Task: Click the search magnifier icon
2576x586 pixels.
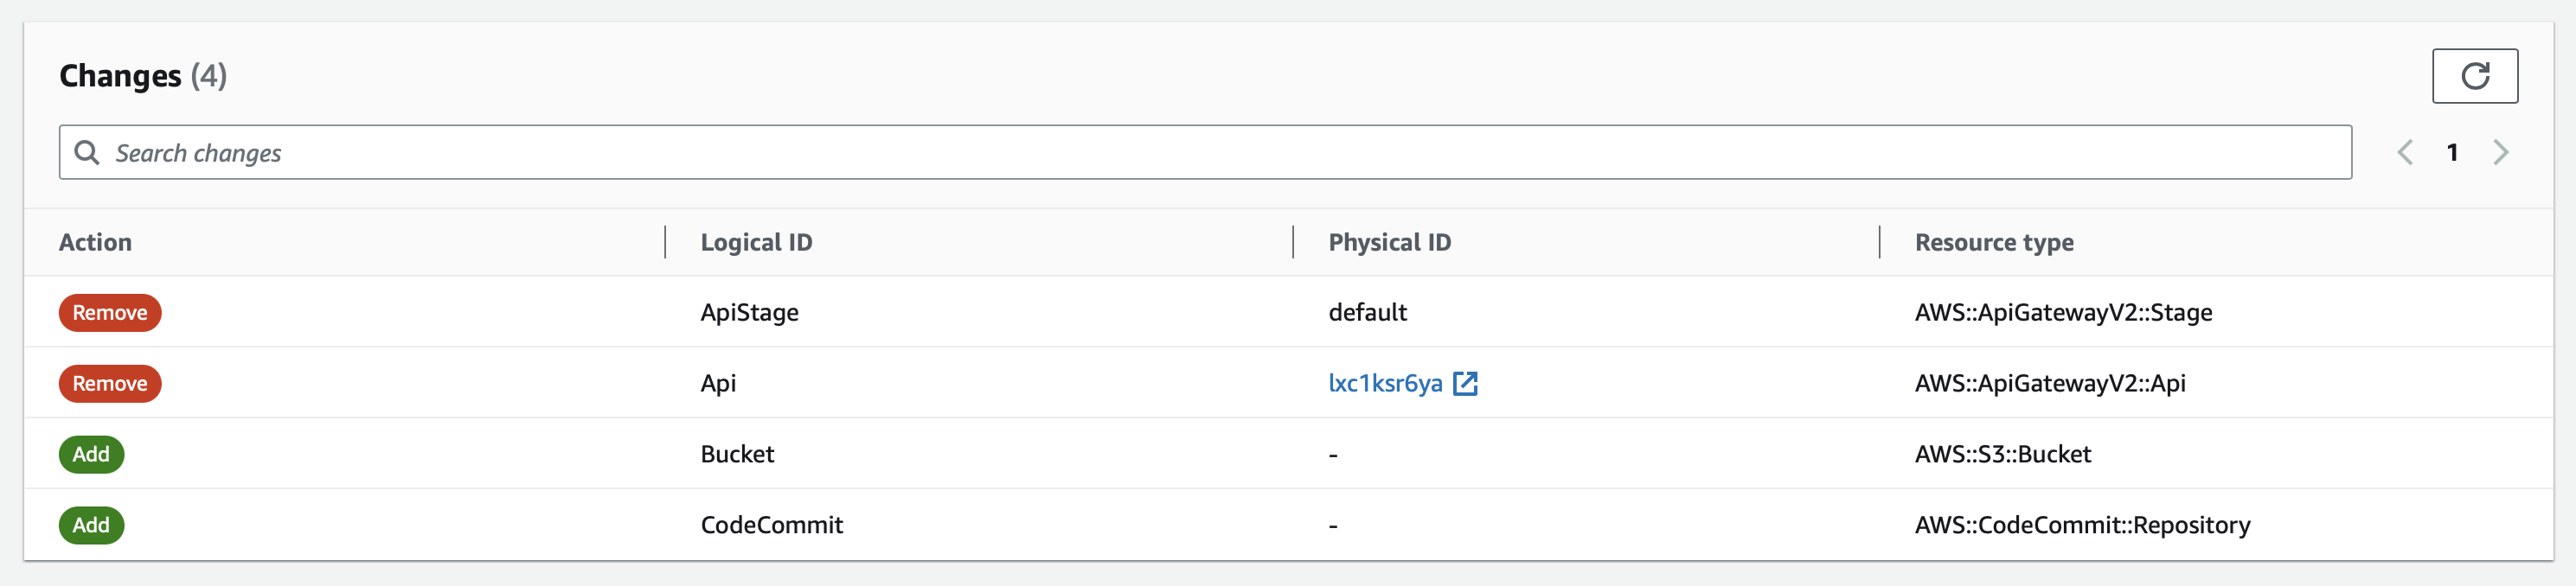Action: pyautogui.click(x=89, y=152)
